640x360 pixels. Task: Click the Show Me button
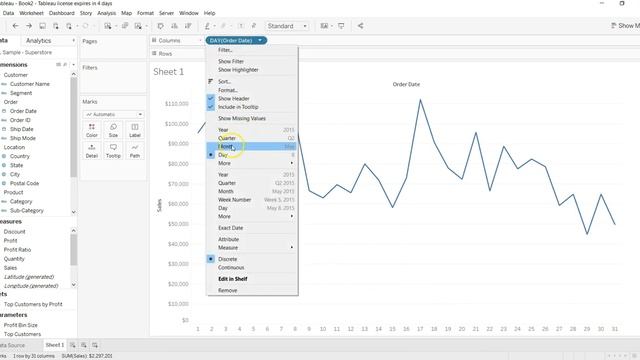[x=625, y=26]
